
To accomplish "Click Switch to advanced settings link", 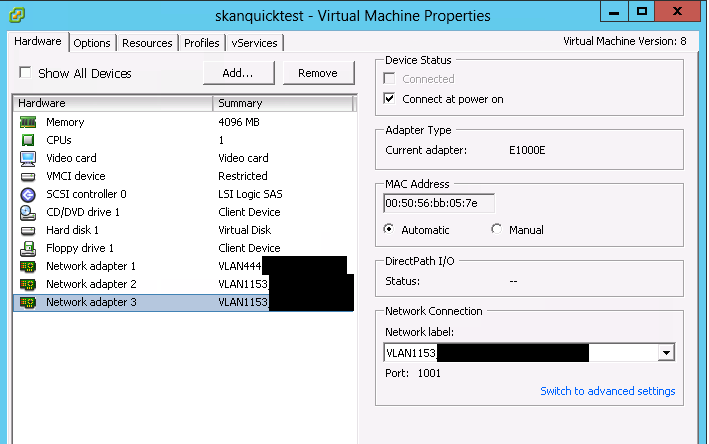I will click(607, 391).
